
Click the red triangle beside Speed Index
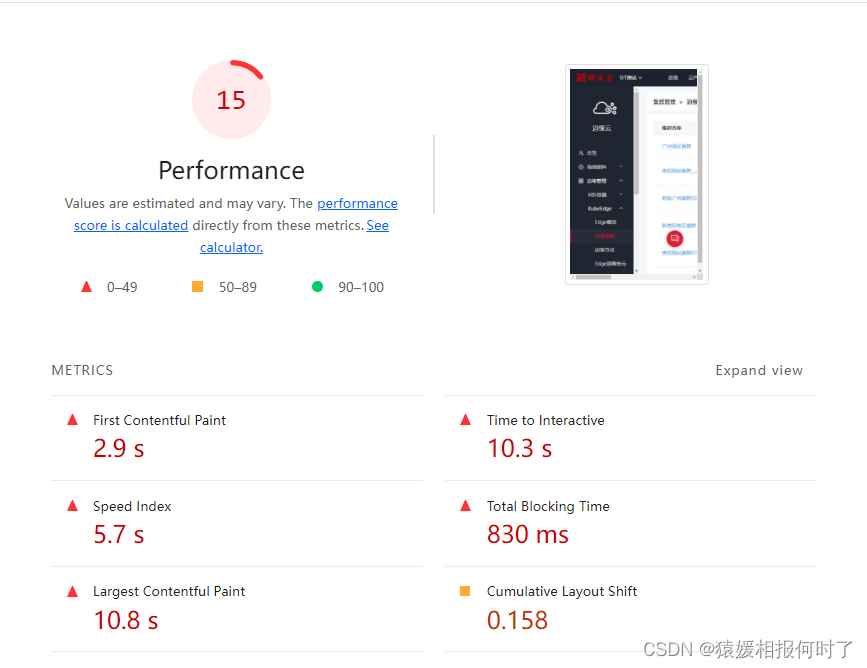(x=72, y=505)
